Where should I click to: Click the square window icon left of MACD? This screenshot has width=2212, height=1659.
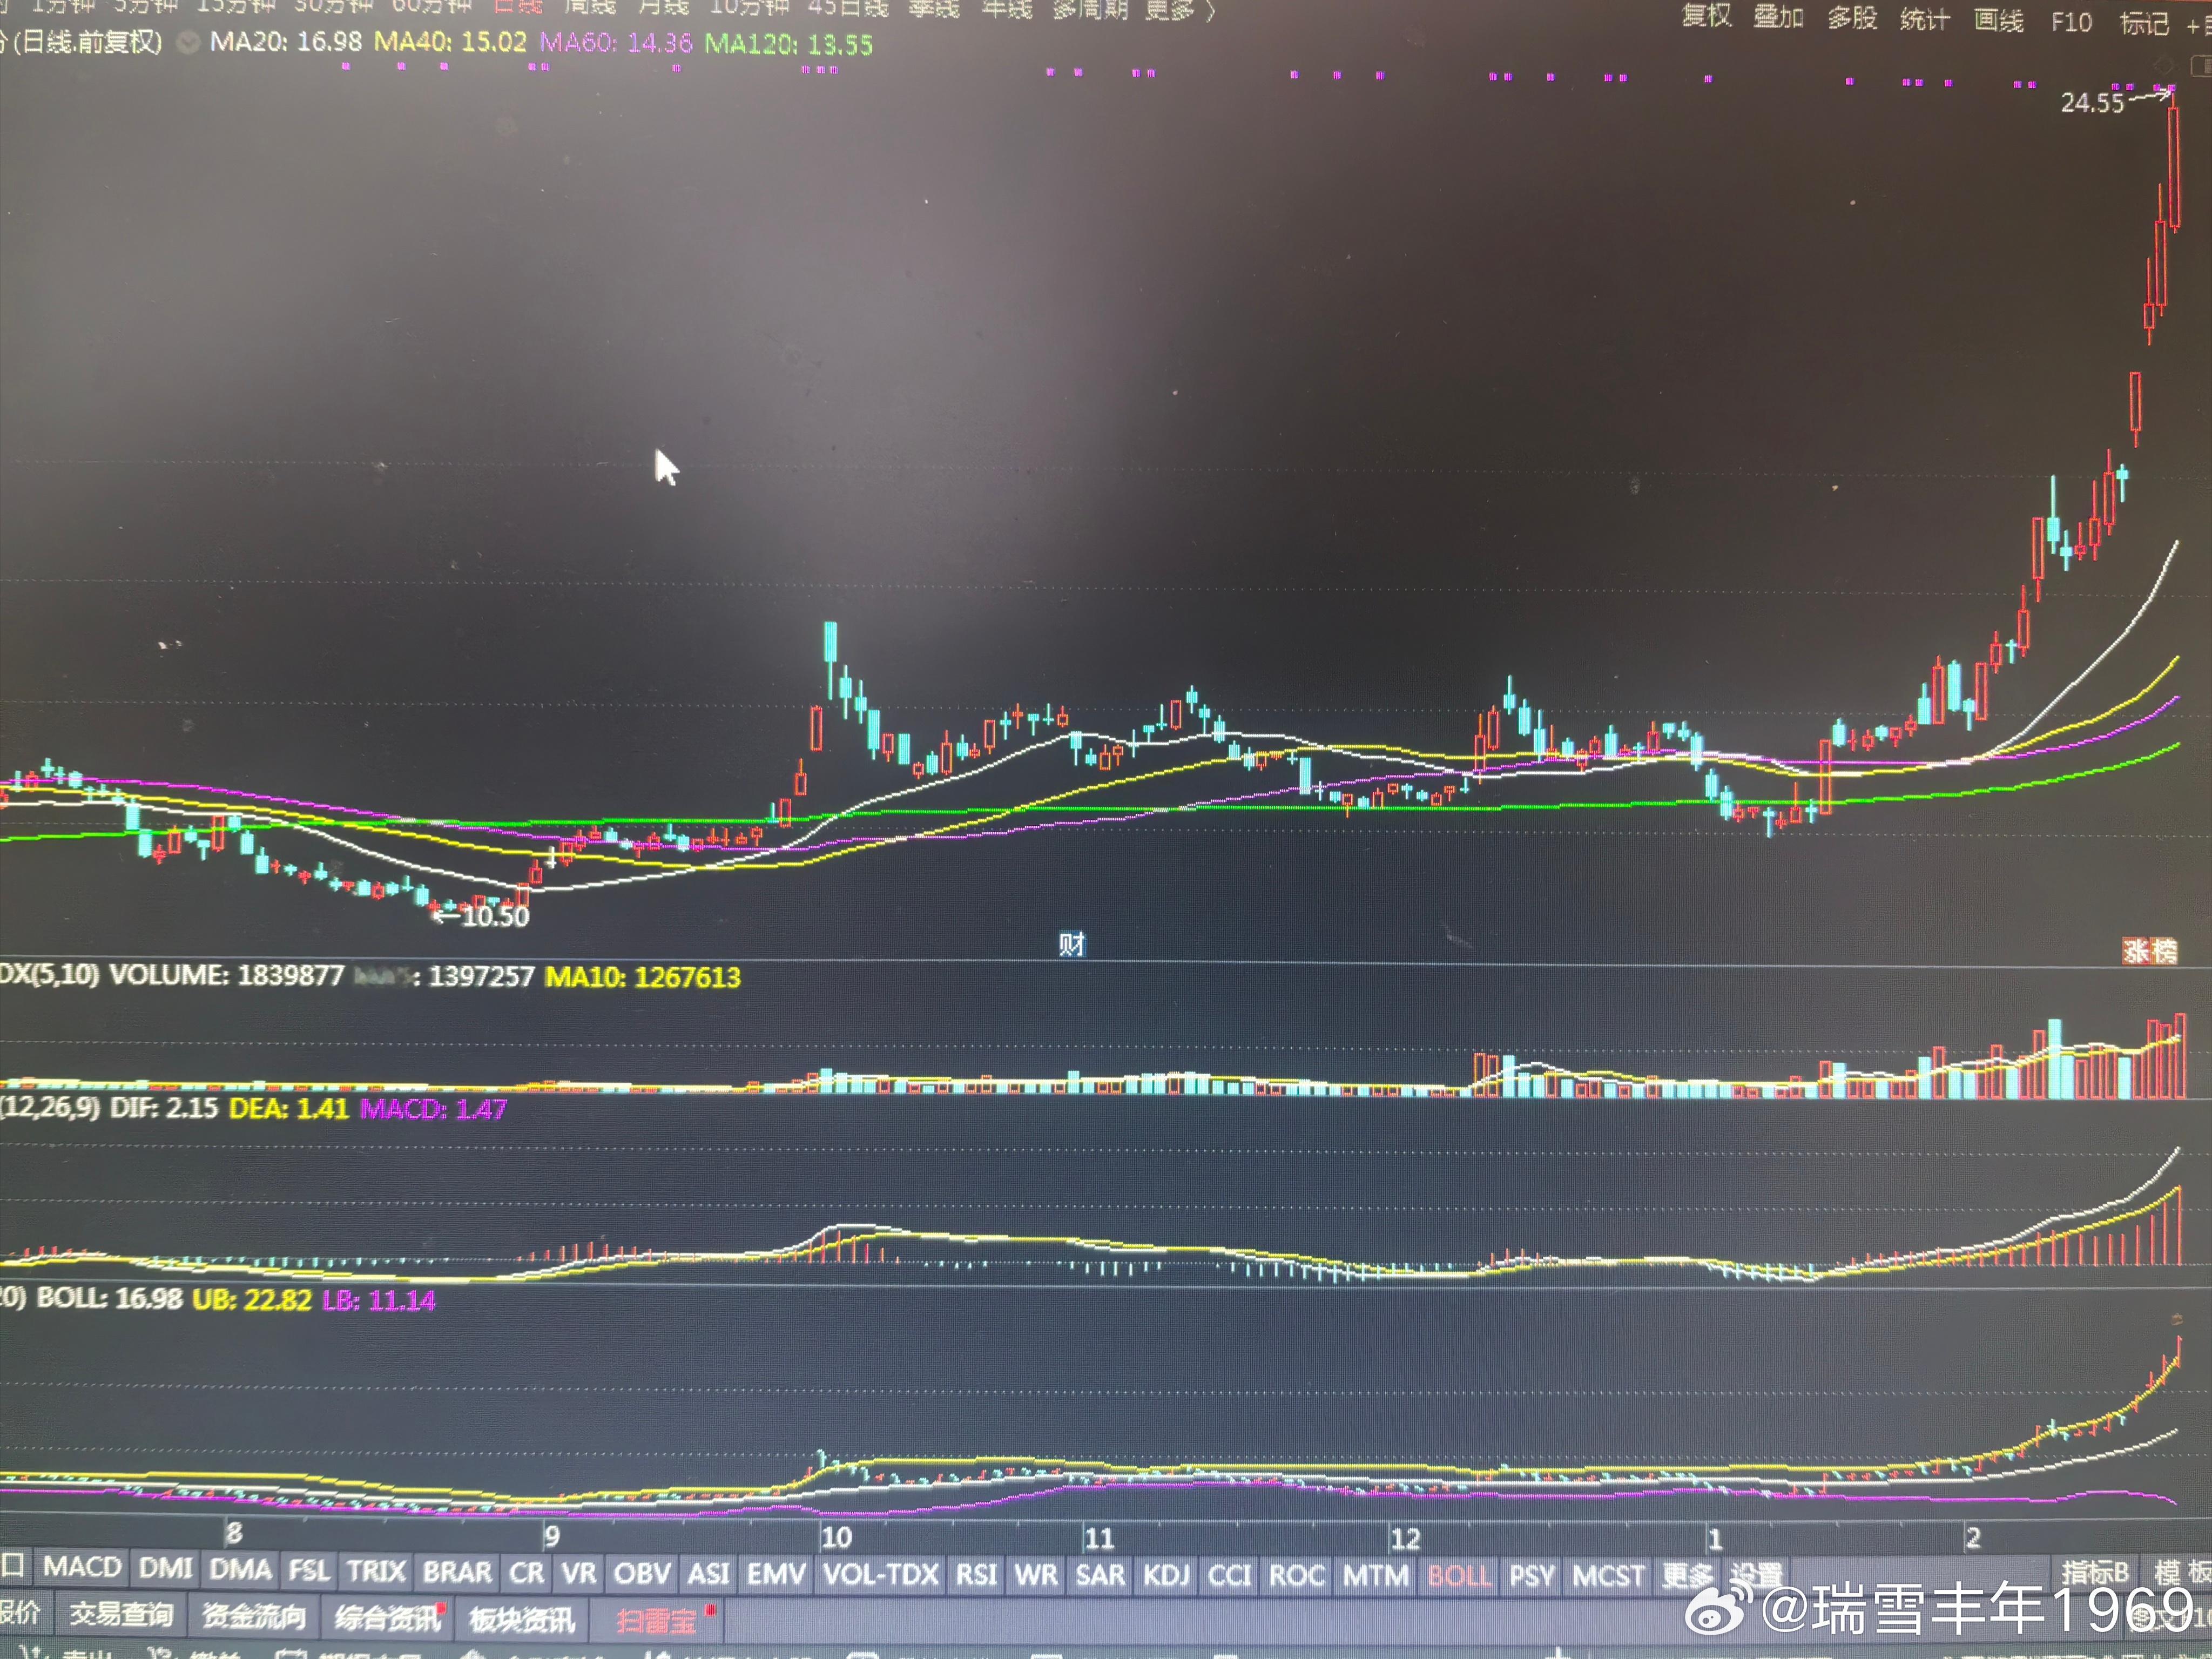[12, 1565]
